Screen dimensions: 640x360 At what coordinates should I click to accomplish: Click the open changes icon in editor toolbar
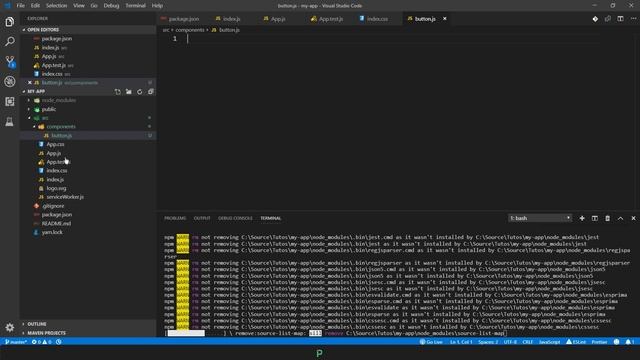[x=595, y=19]
